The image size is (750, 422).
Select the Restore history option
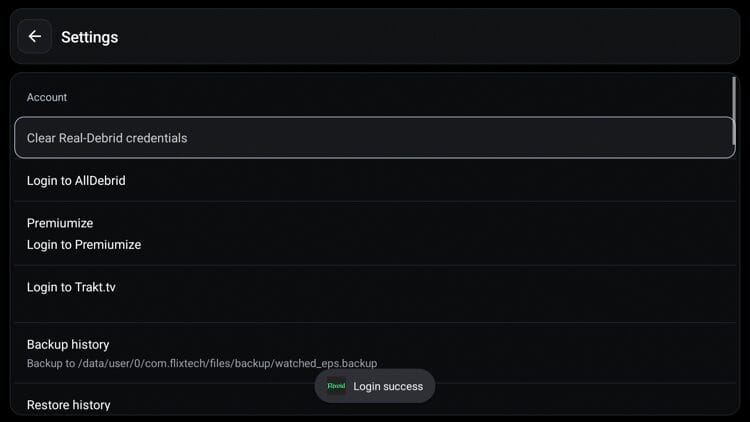[68, 405]
